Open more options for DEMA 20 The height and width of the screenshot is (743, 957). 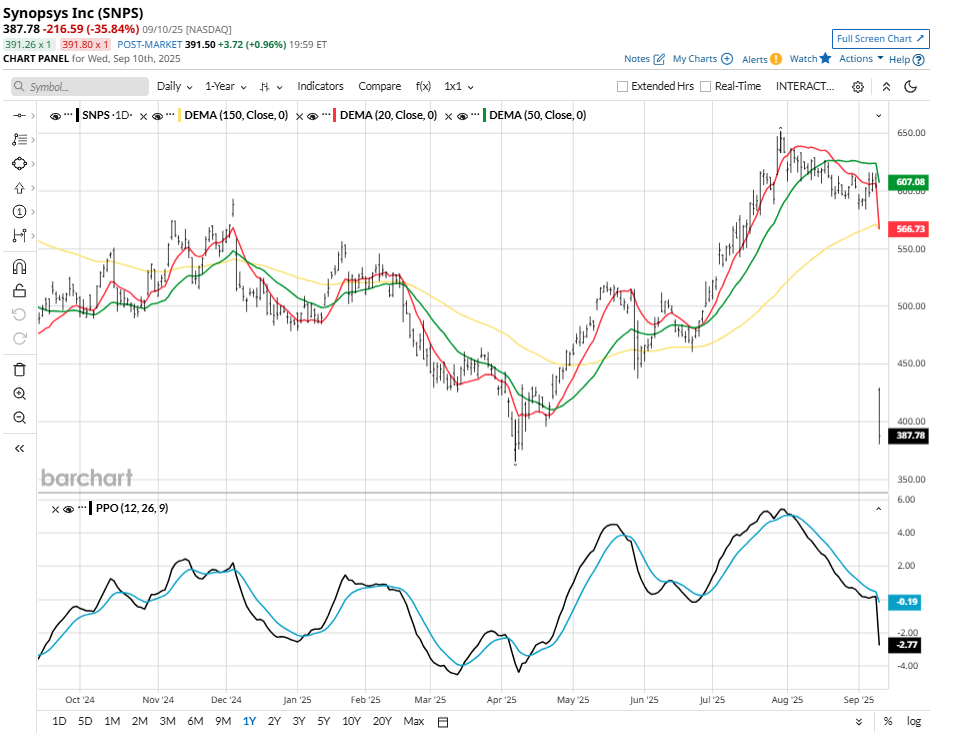tap(326, 114)
